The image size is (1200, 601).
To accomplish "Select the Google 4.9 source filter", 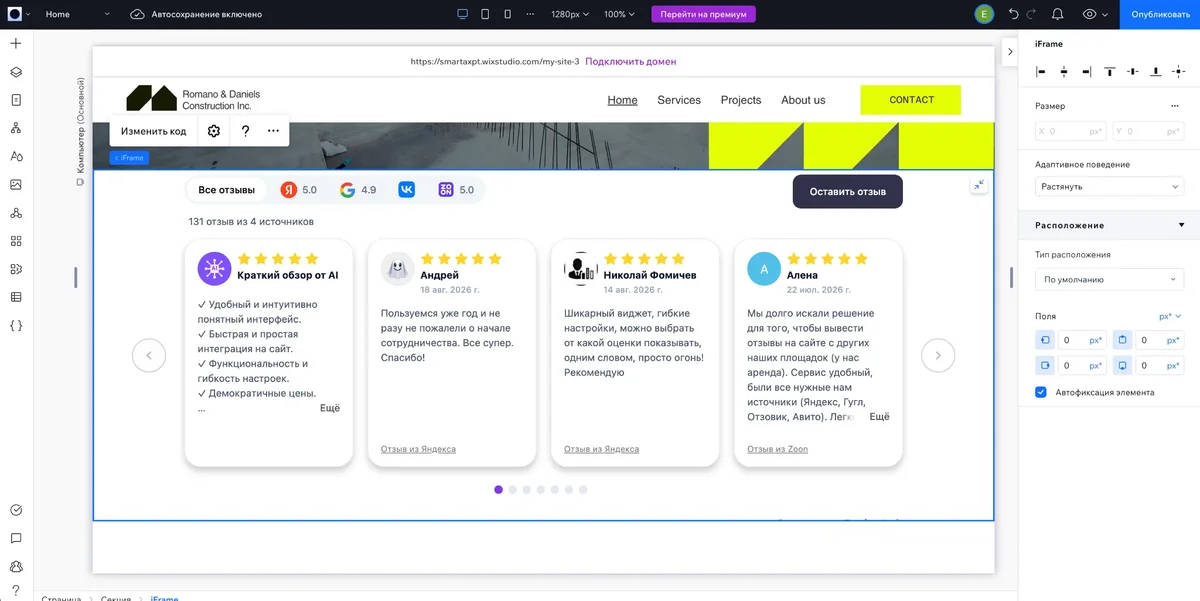I will [x=358, y=189].
